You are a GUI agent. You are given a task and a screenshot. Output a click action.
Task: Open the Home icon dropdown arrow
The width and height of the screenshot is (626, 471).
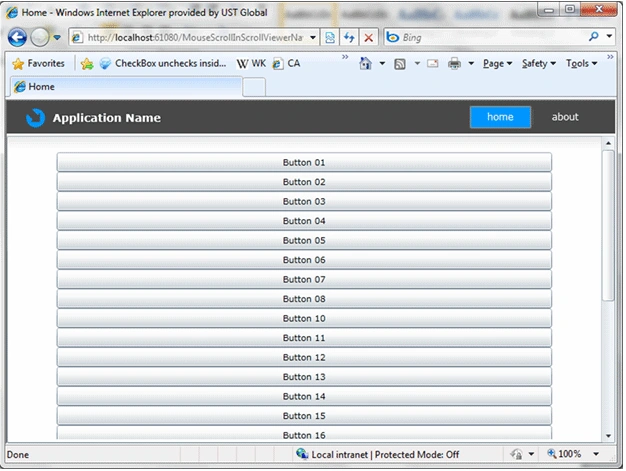(x=382, y=63)
